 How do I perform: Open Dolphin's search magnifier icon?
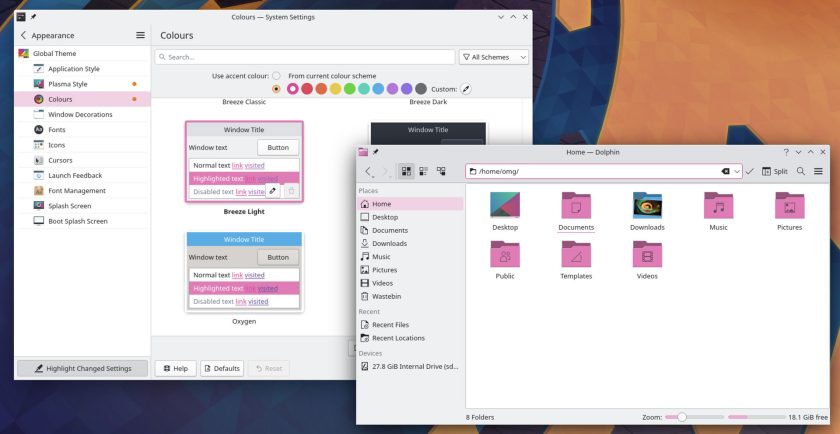pyautogui.click(x=800, y=171)
